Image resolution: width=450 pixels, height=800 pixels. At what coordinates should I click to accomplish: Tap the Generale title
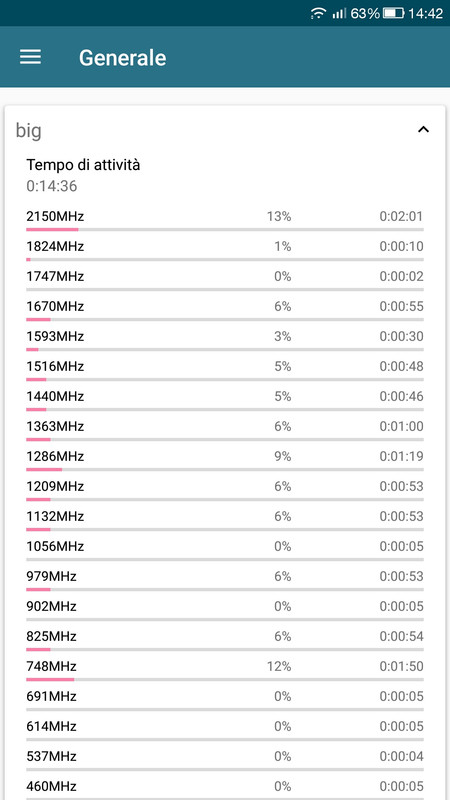122,58
